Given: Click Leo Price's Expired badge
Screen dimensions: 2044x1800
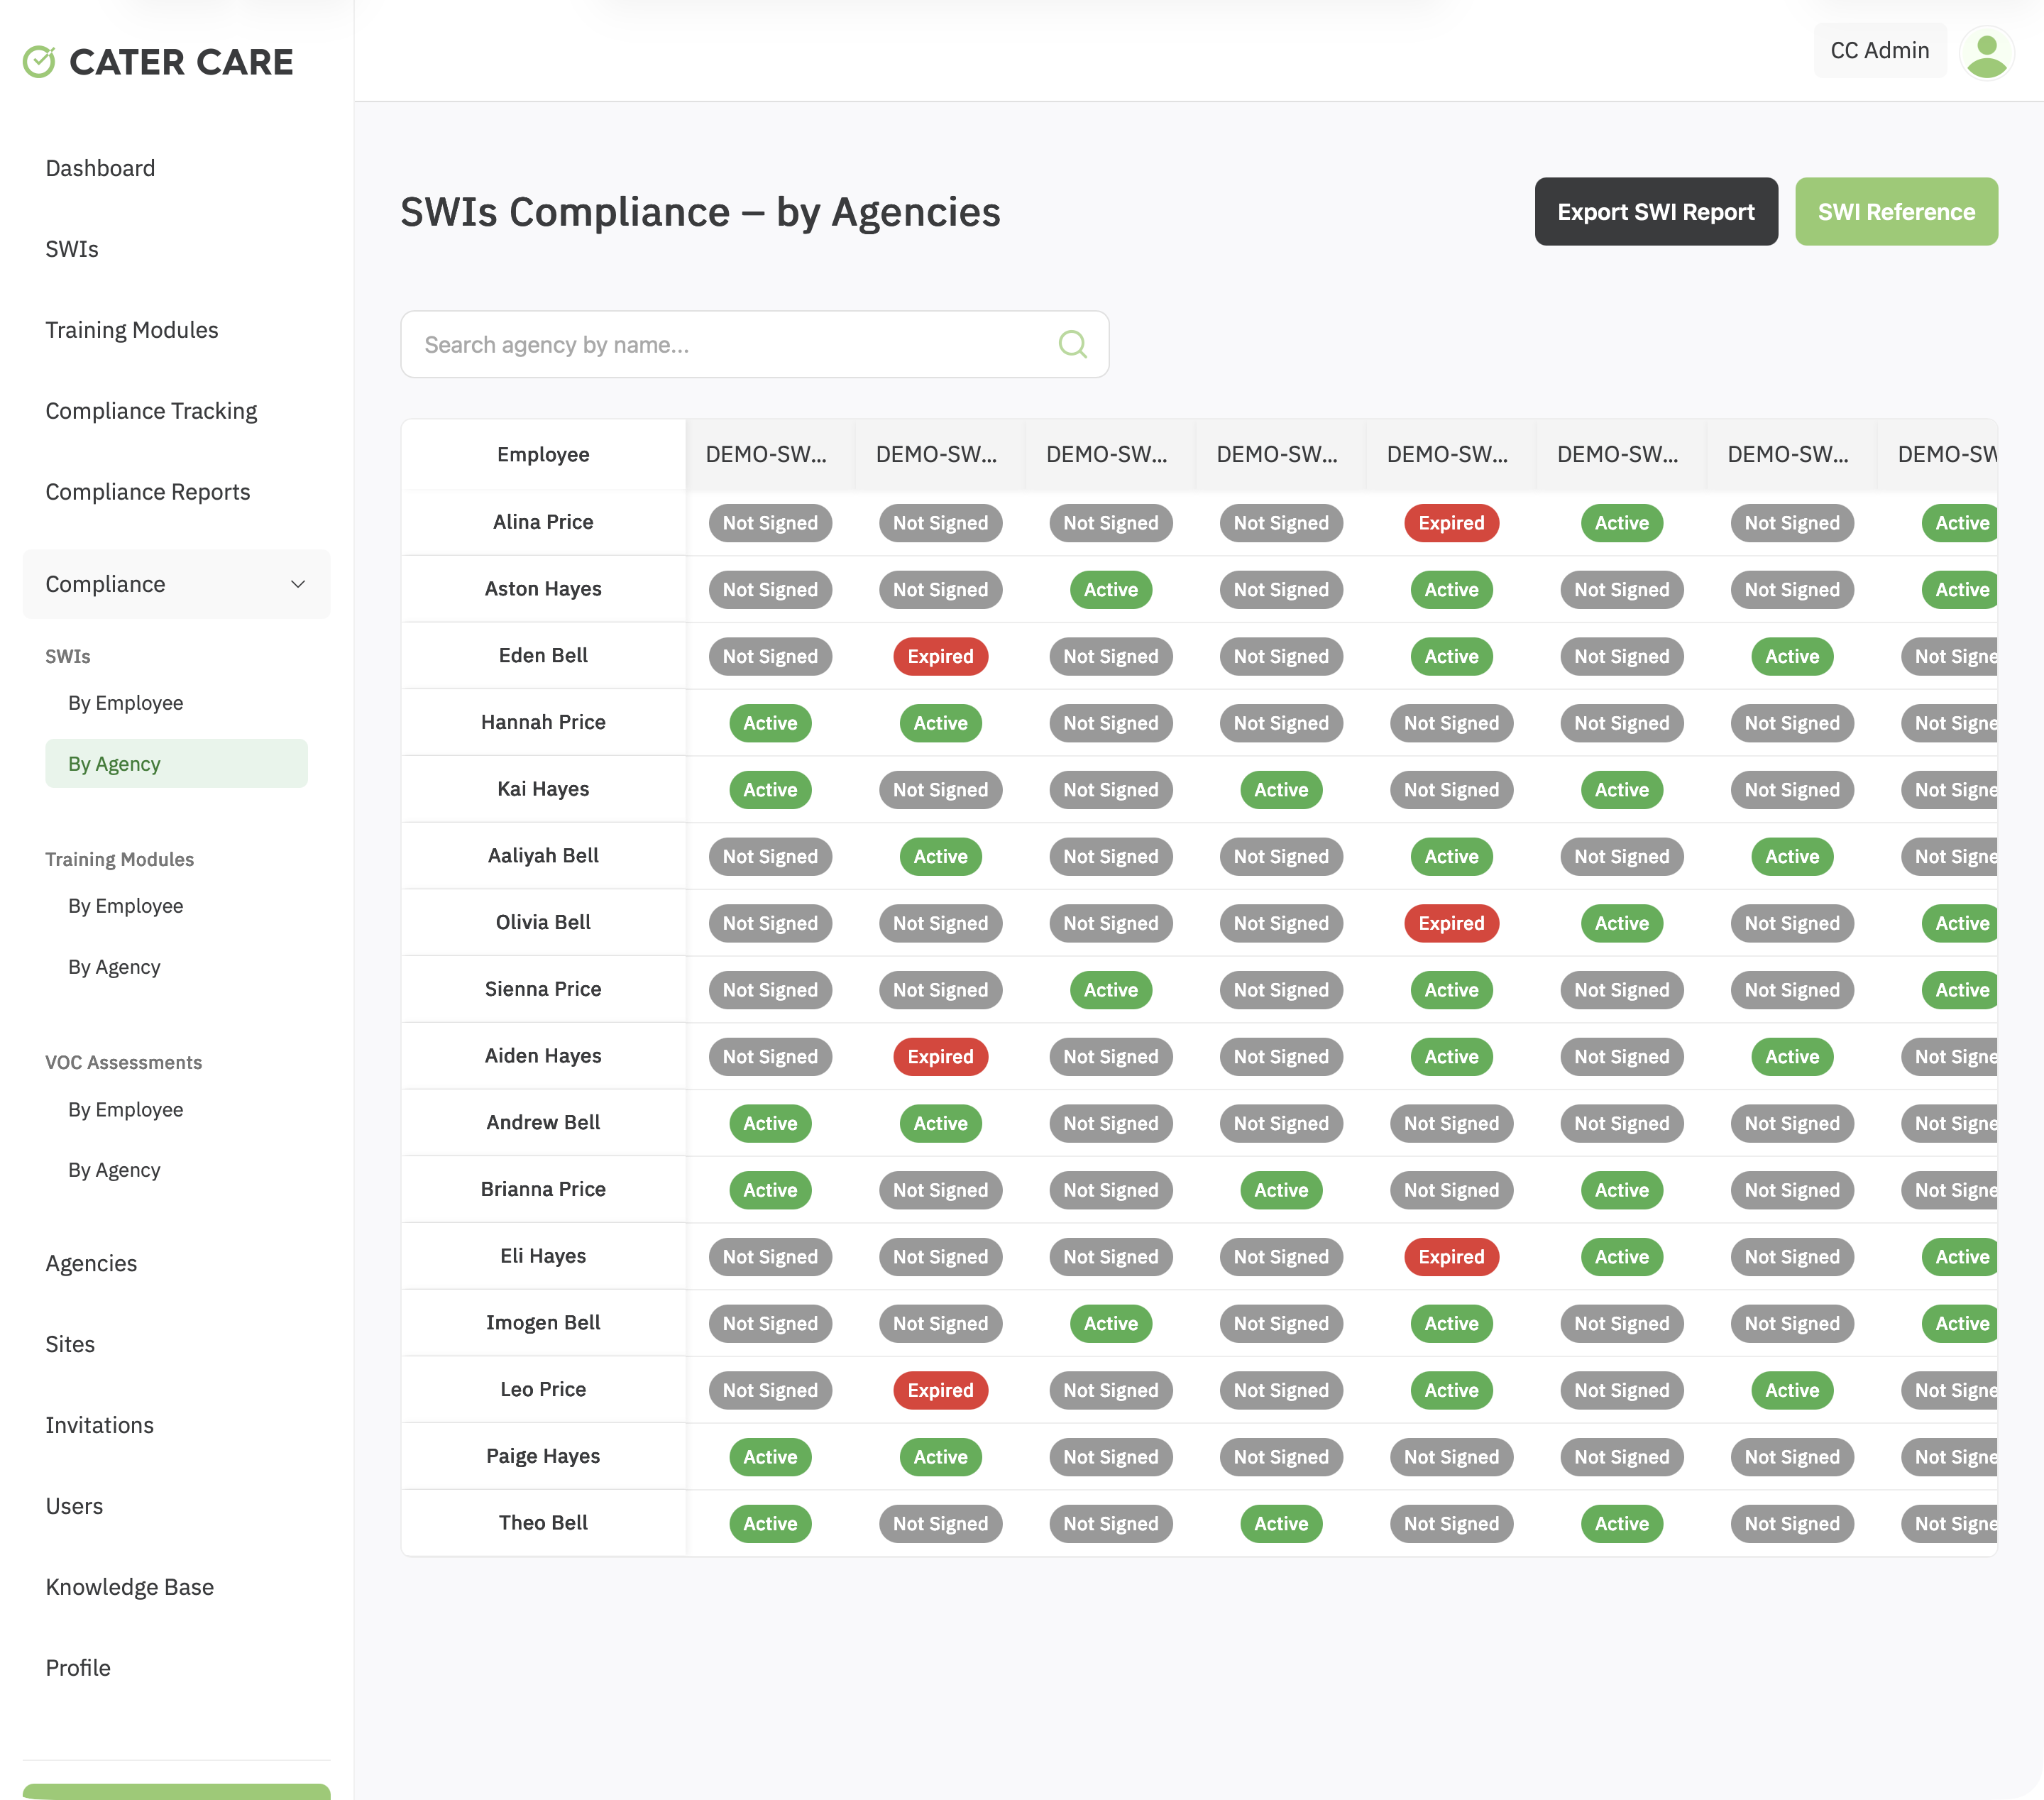Looking at the screenshot, I should (x=940, y=1390).
